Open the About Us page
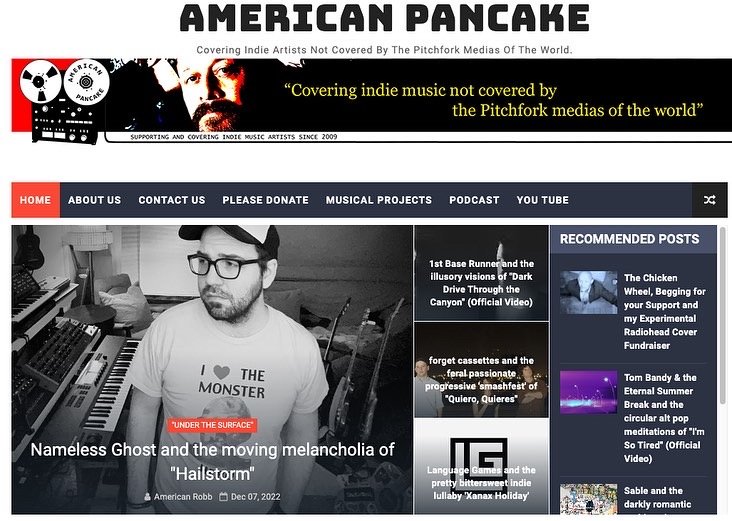This screenshot has width=732, height=521. [94, 200]
